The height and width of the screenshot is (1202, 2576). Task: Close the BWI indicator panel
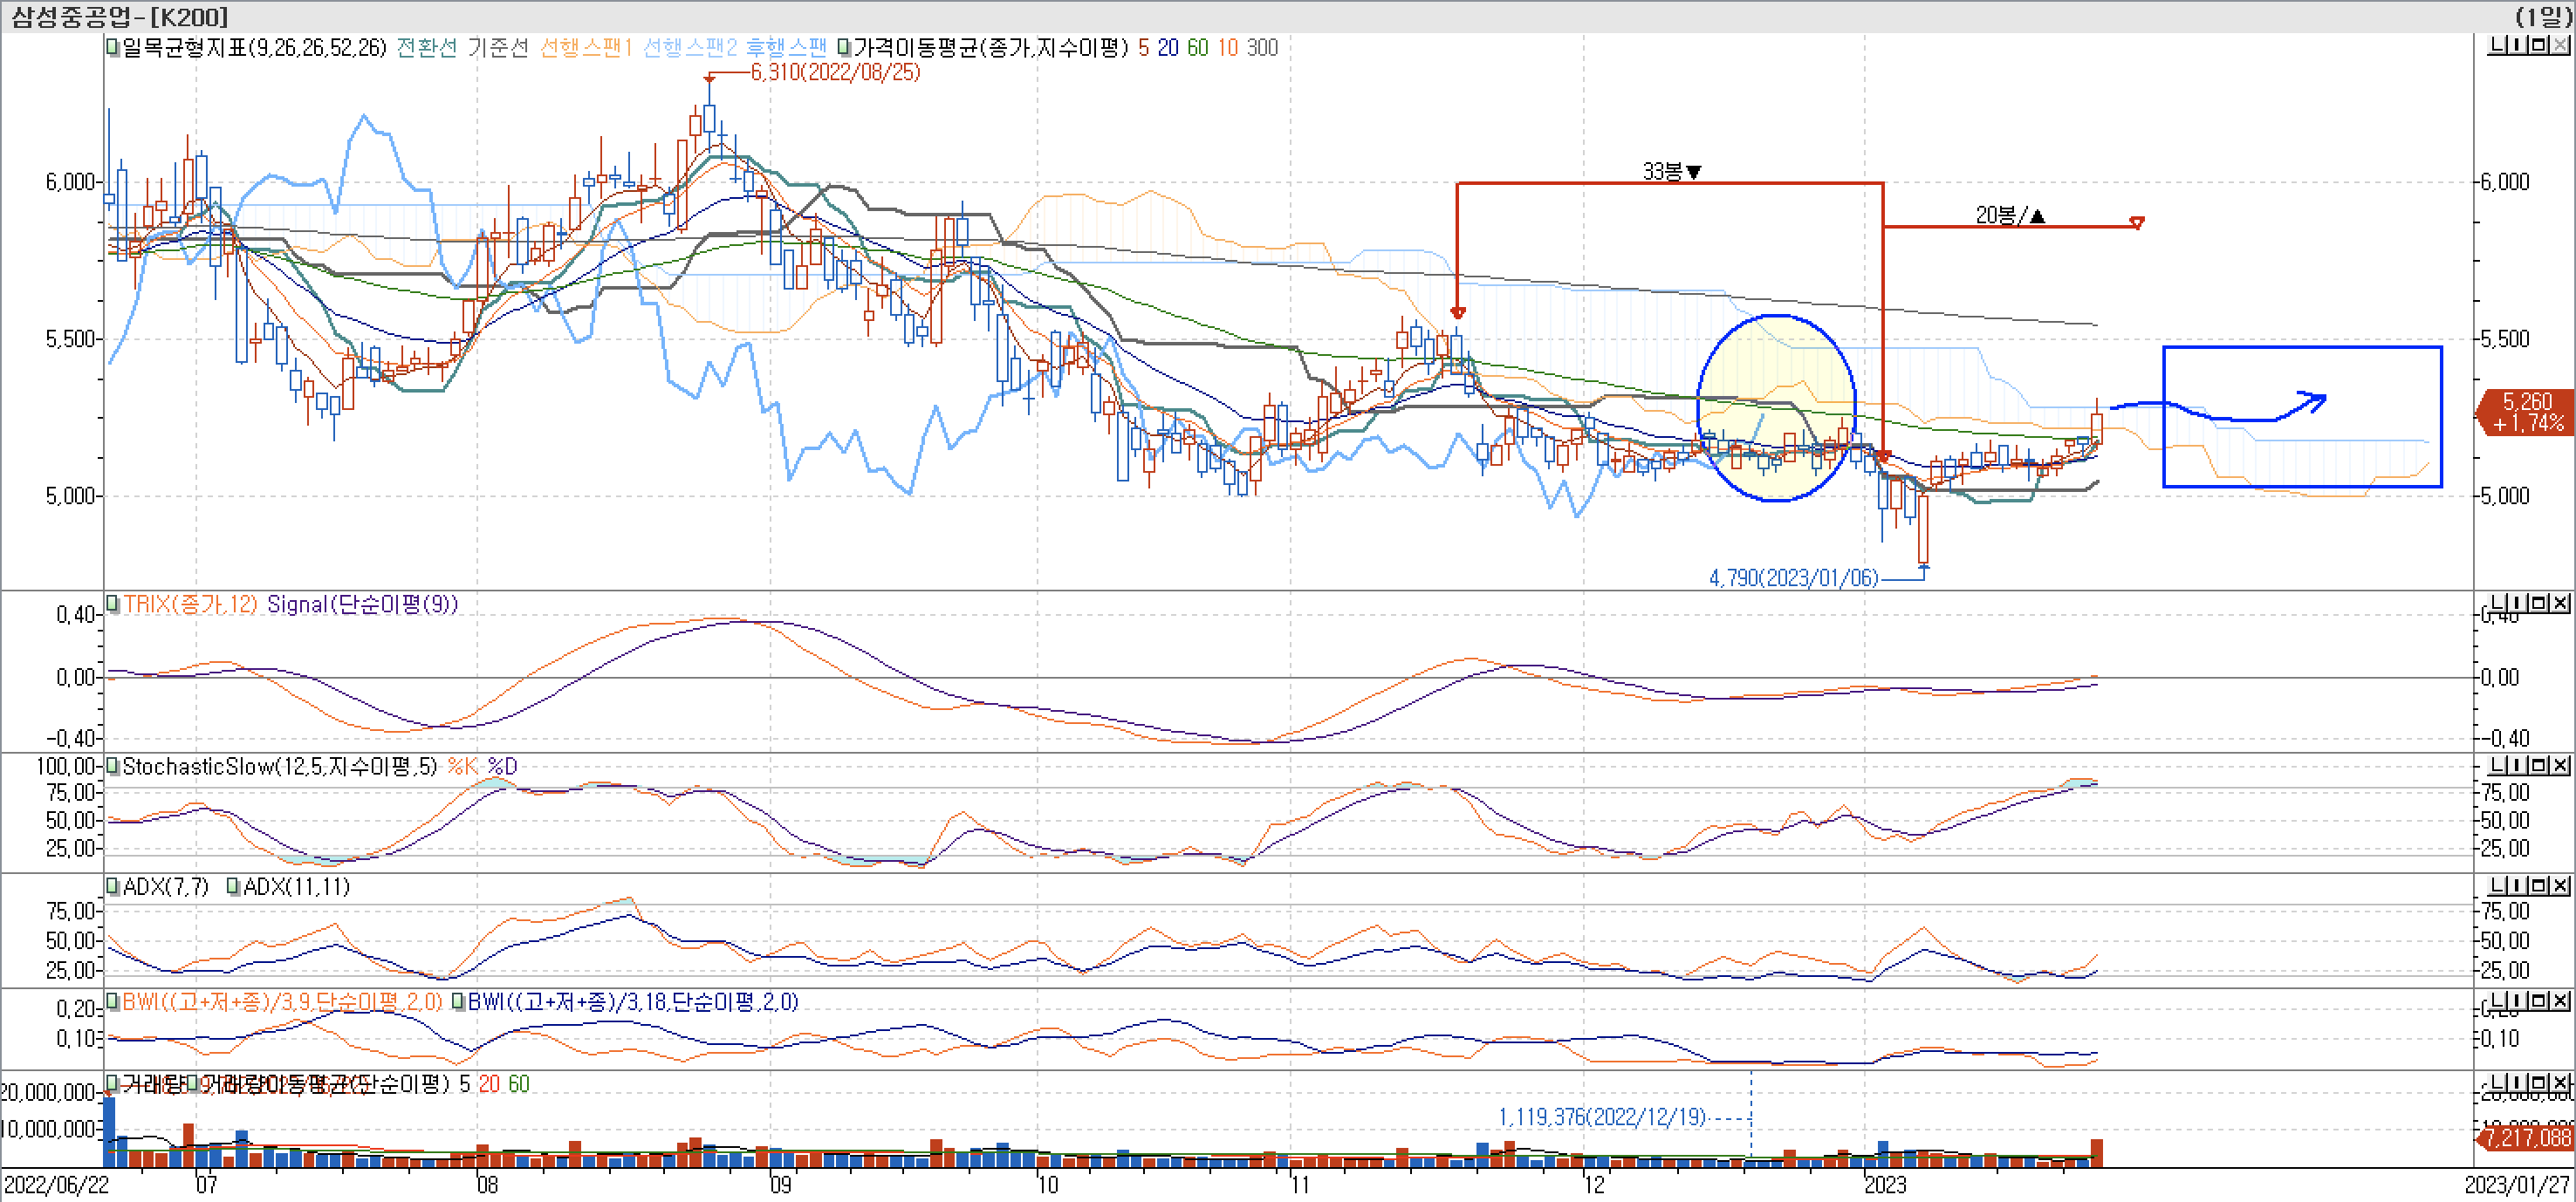pyautogui.click(x=2560, y=1000)
